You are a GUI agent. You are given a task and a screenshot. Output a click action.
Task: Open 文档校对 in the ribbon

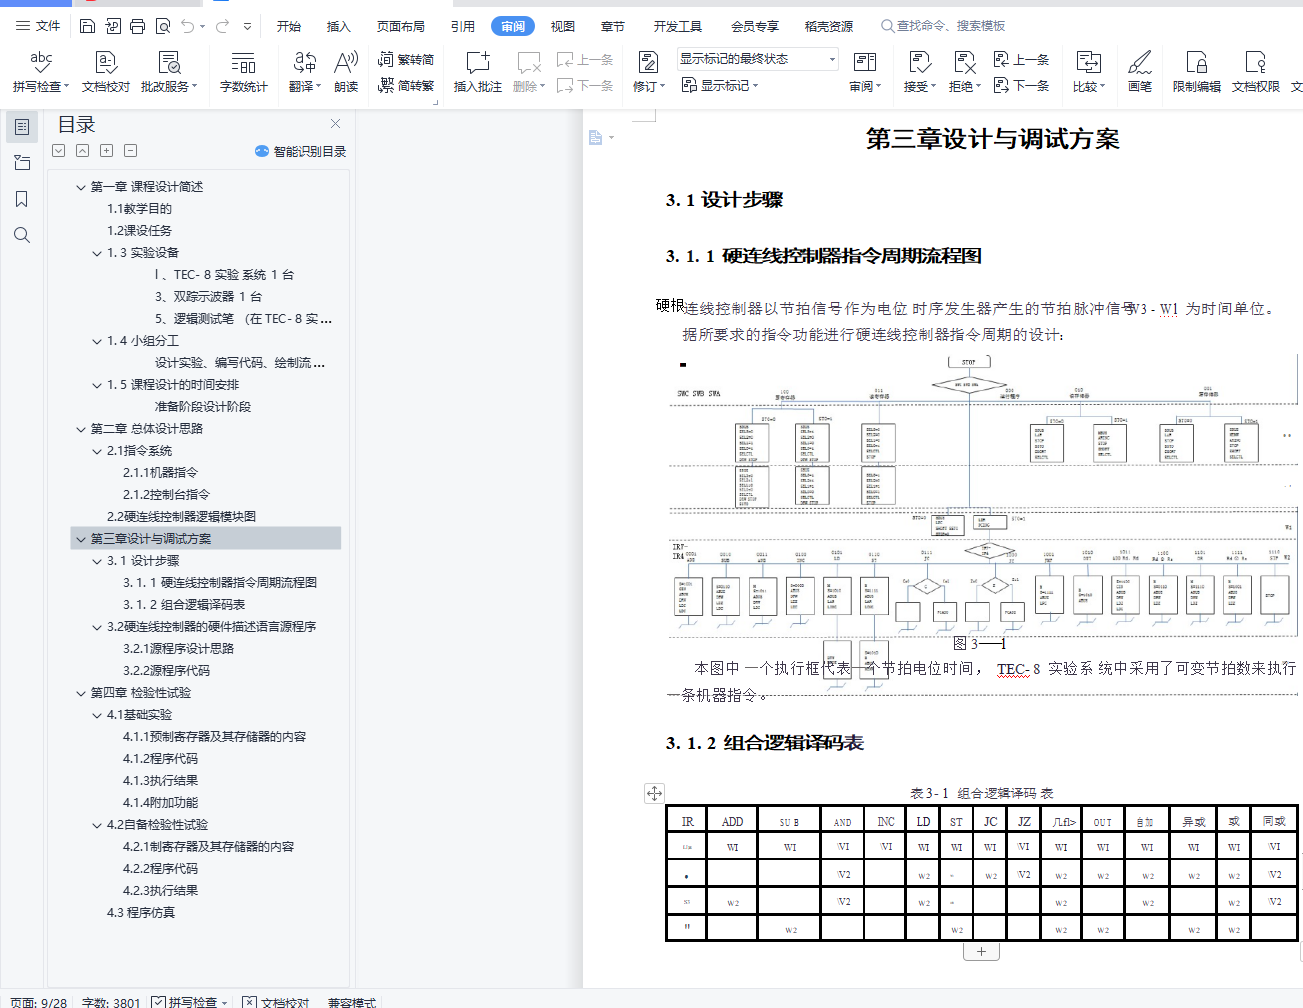pyautogui.click(x=106, y=73)
